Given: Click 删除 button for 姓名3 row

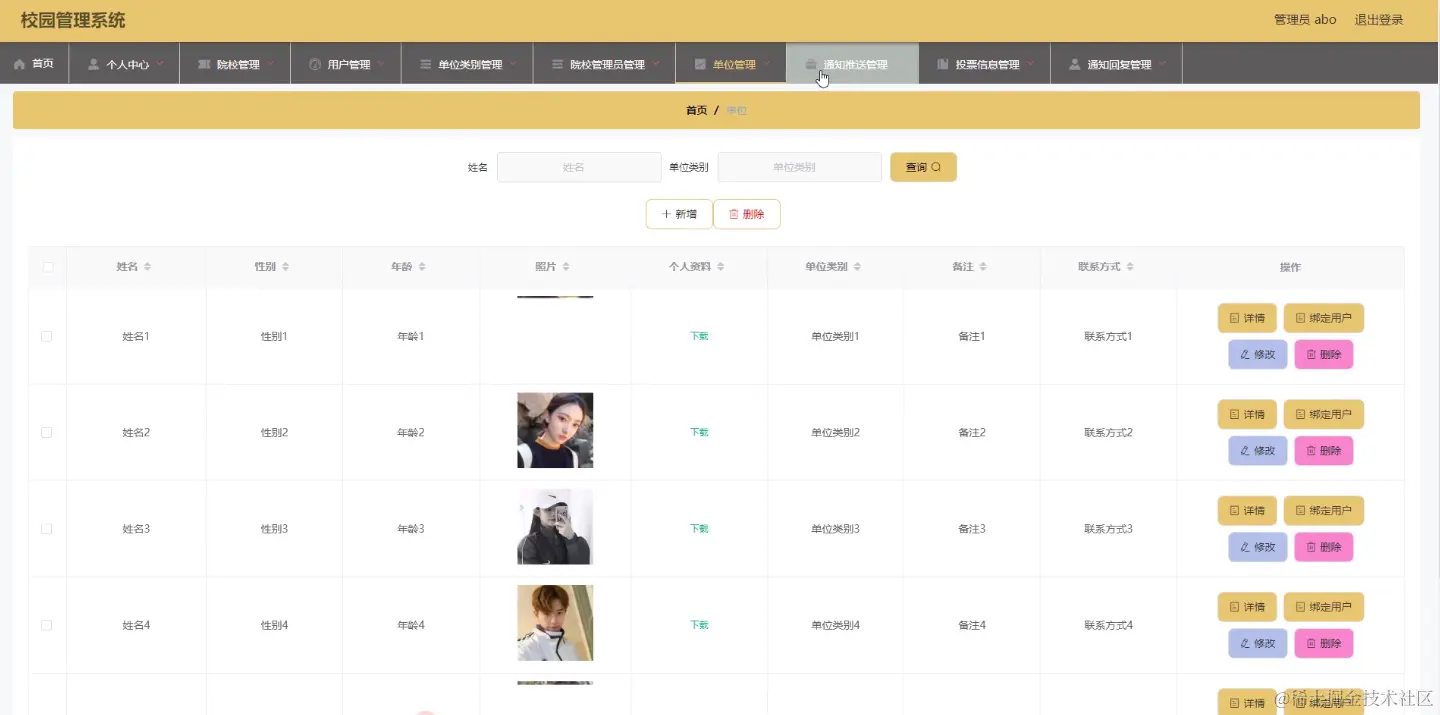Looking at the screenshot, I should pos(1324,547).
